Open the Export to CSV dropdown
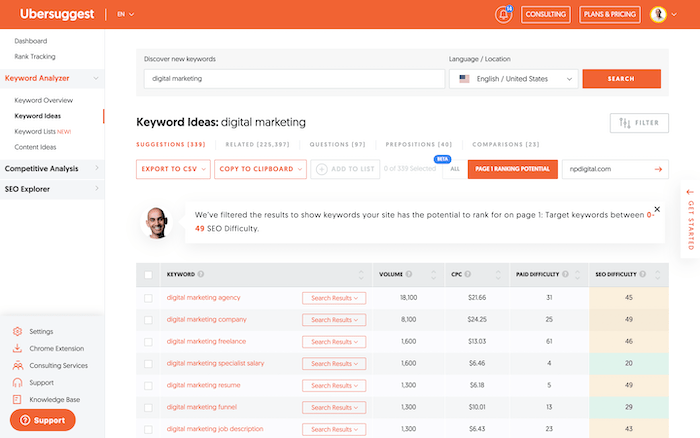Image resolution: width=700 pixels, height=438 pixels. coord(173,169)
